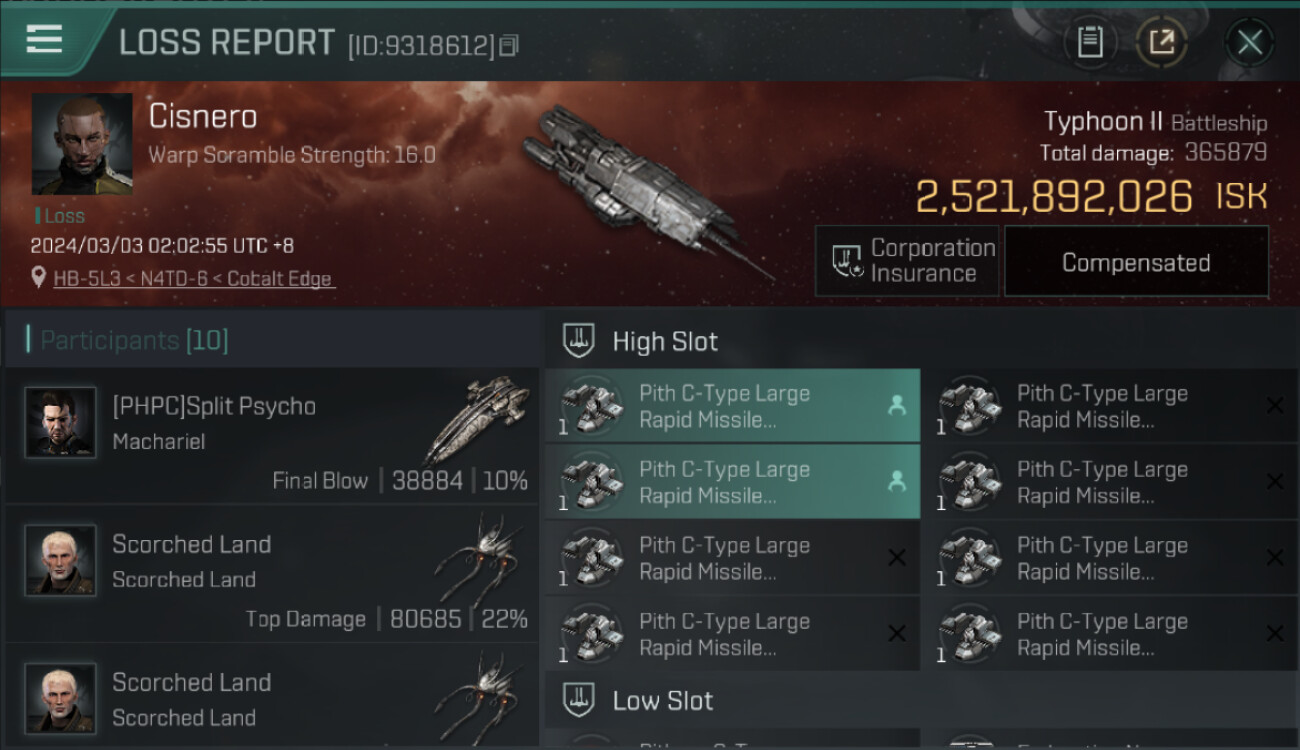Click the Corporation Insurance shield icon
This screenshot has height=750, width=1300.
point(847,261)
